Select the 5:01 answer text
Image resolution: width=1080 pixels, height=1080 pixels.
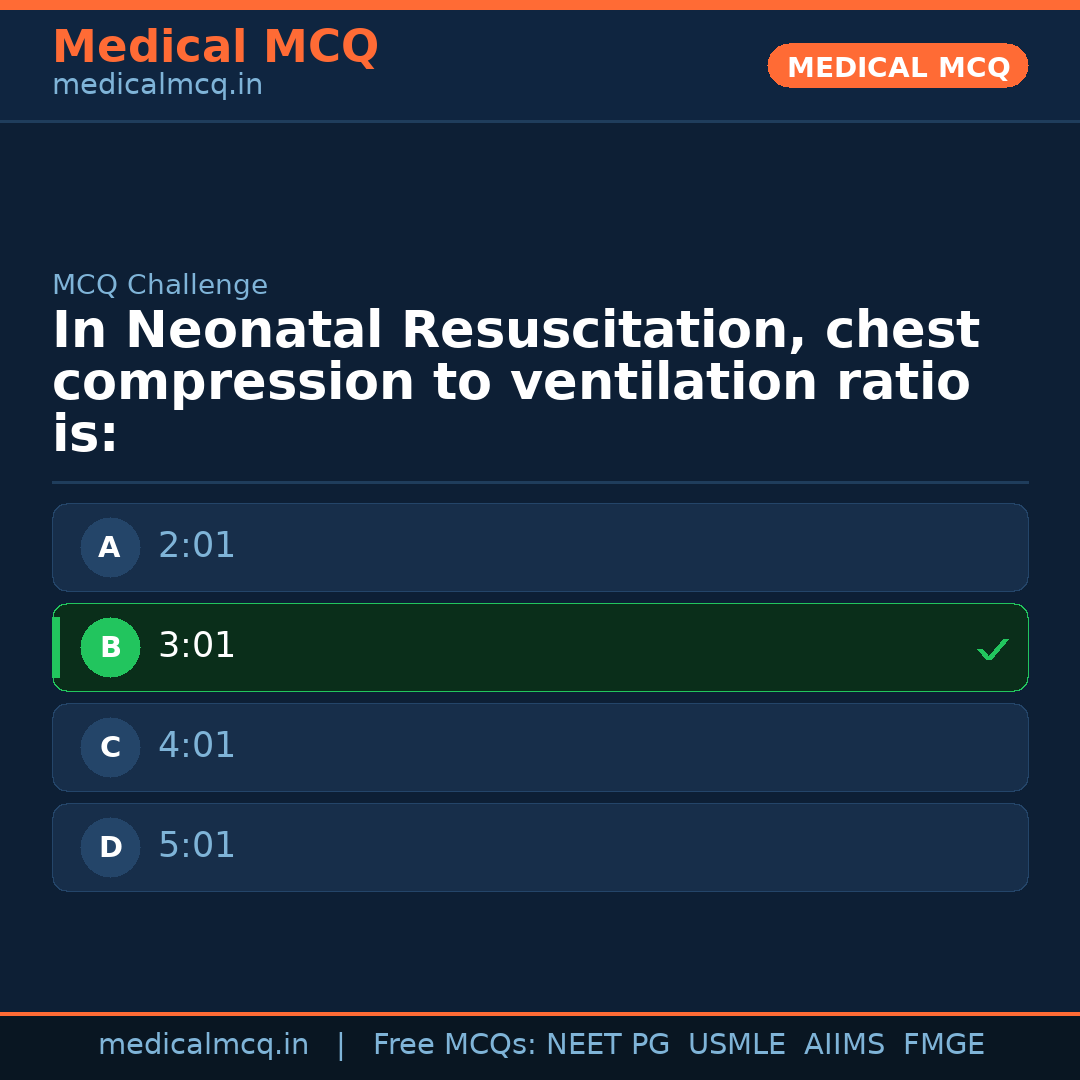[x=197, y=846]
